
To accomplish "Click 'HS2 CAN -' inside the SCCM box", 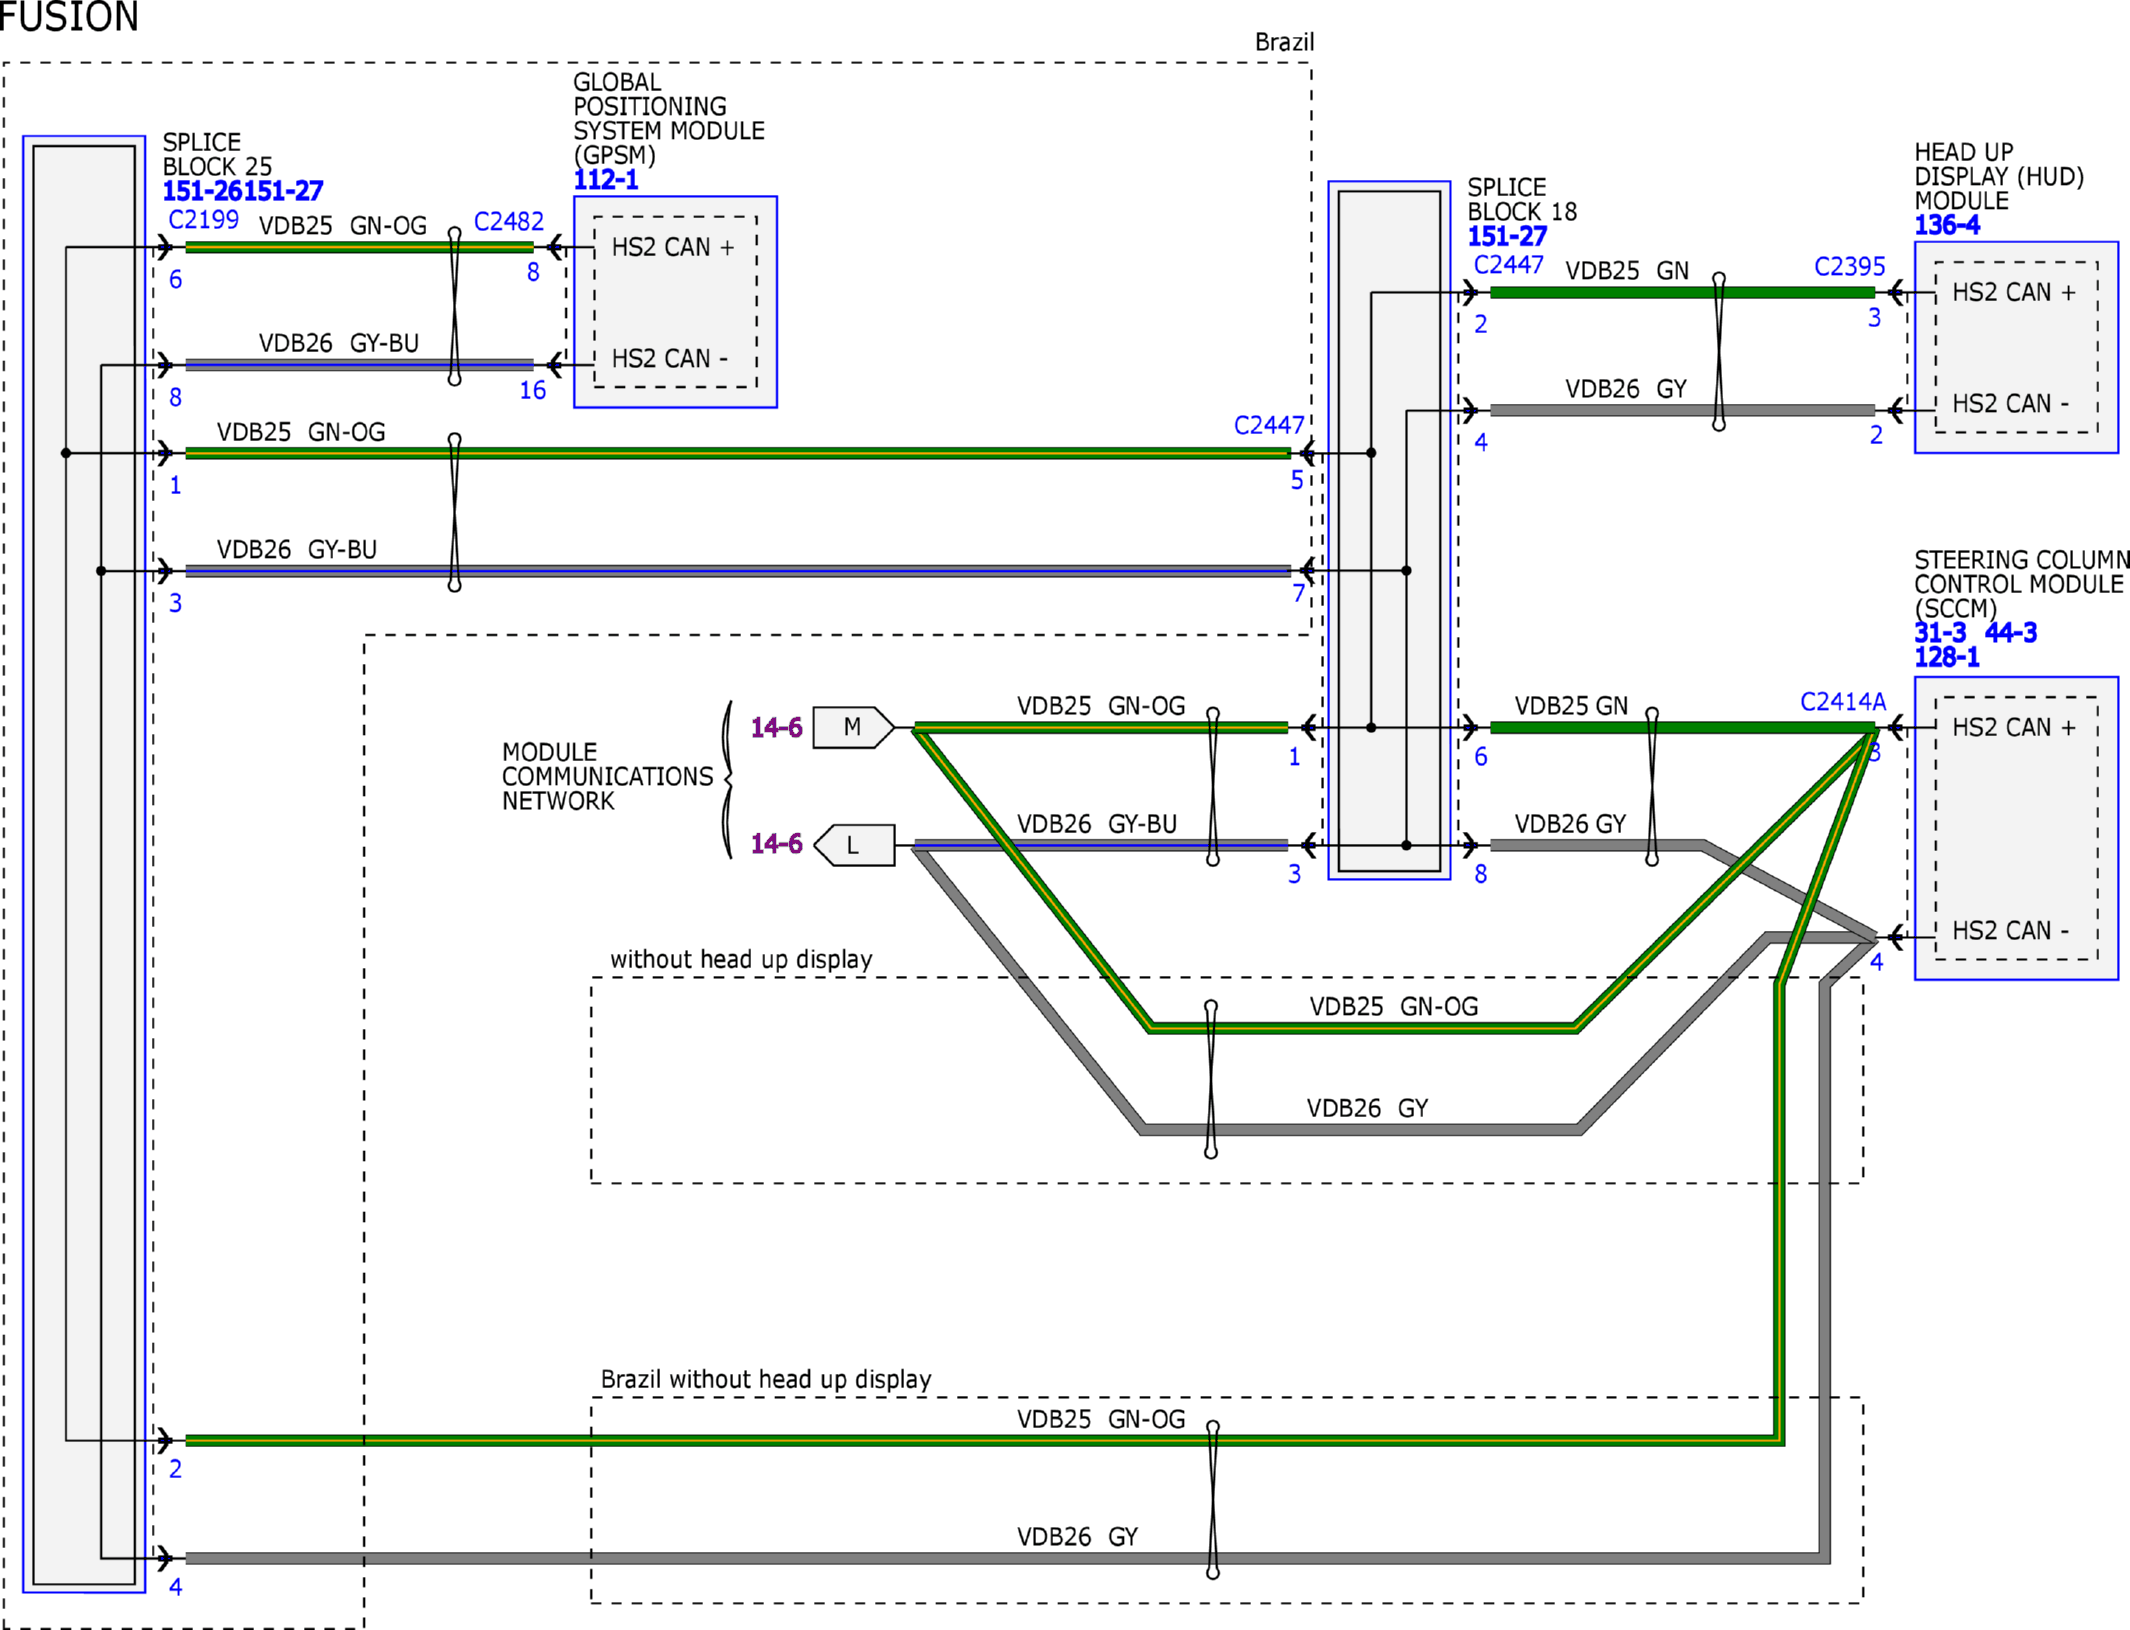I will point(2011,930).
